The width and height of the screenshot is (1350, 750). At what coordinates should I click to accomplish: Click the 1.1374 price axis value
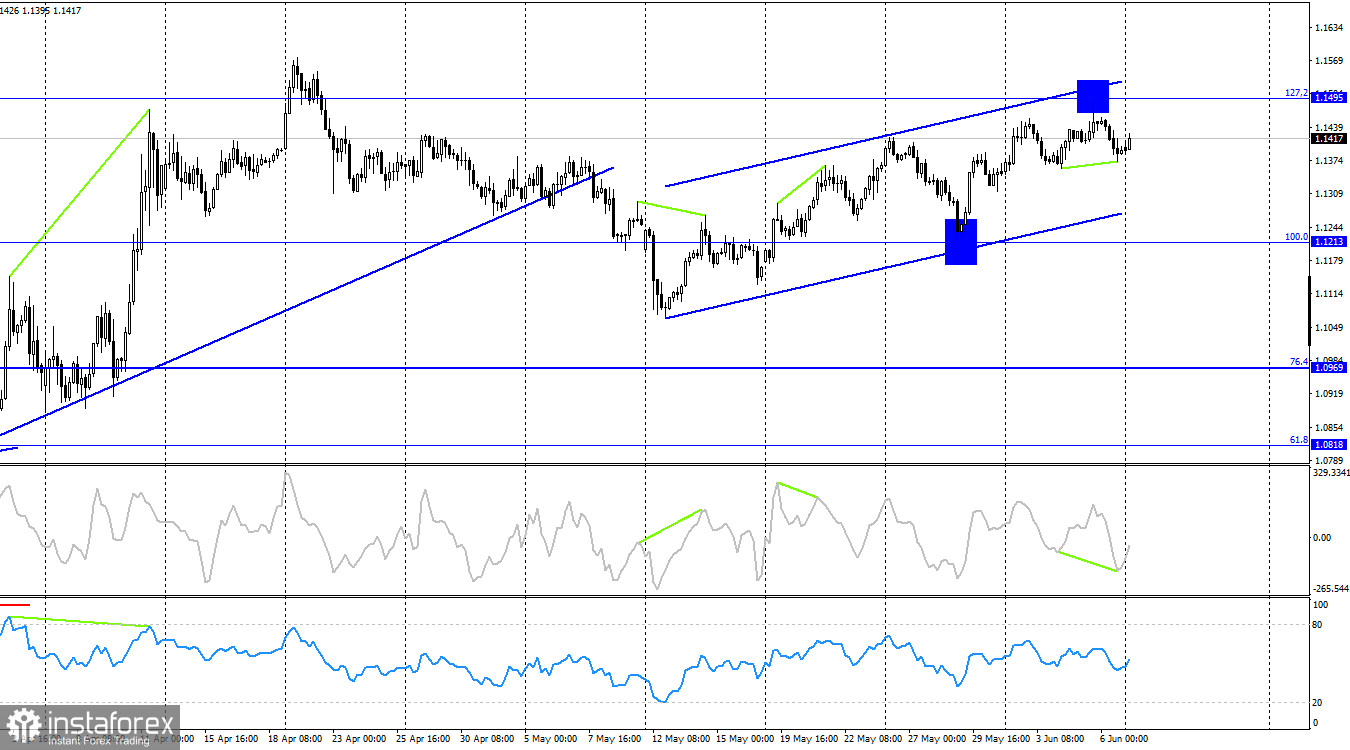click(1329, 161)
